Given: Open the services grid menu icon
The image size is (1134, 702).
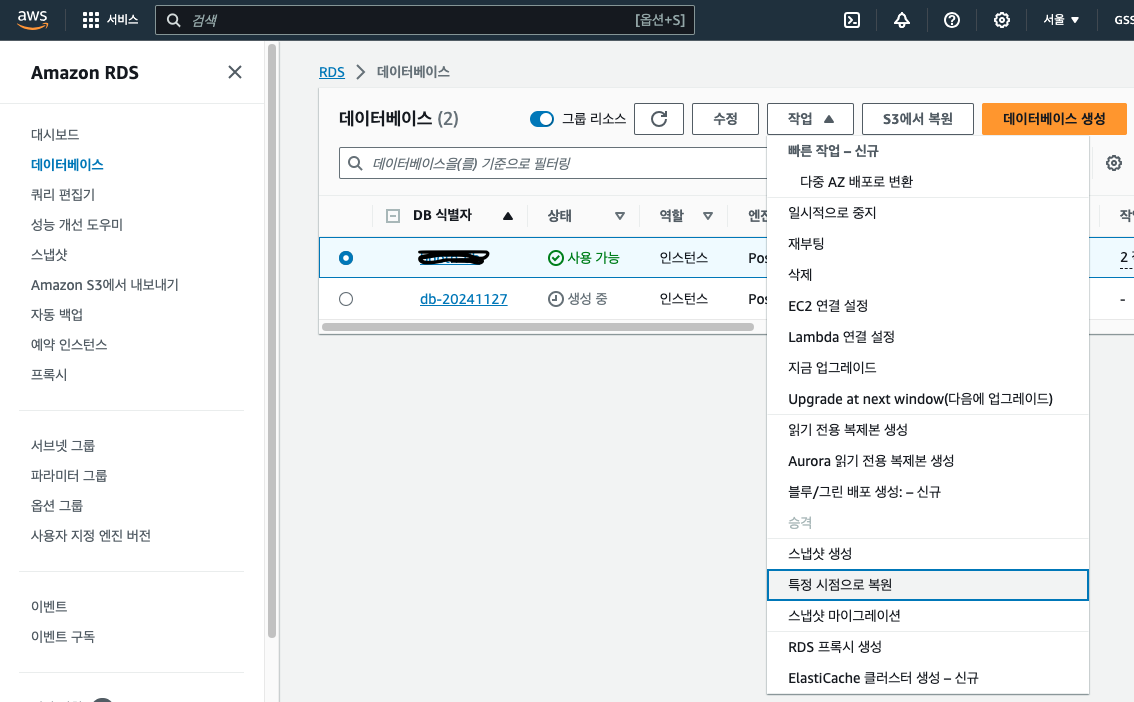Looking at the screenshot, I should (90, 20).
